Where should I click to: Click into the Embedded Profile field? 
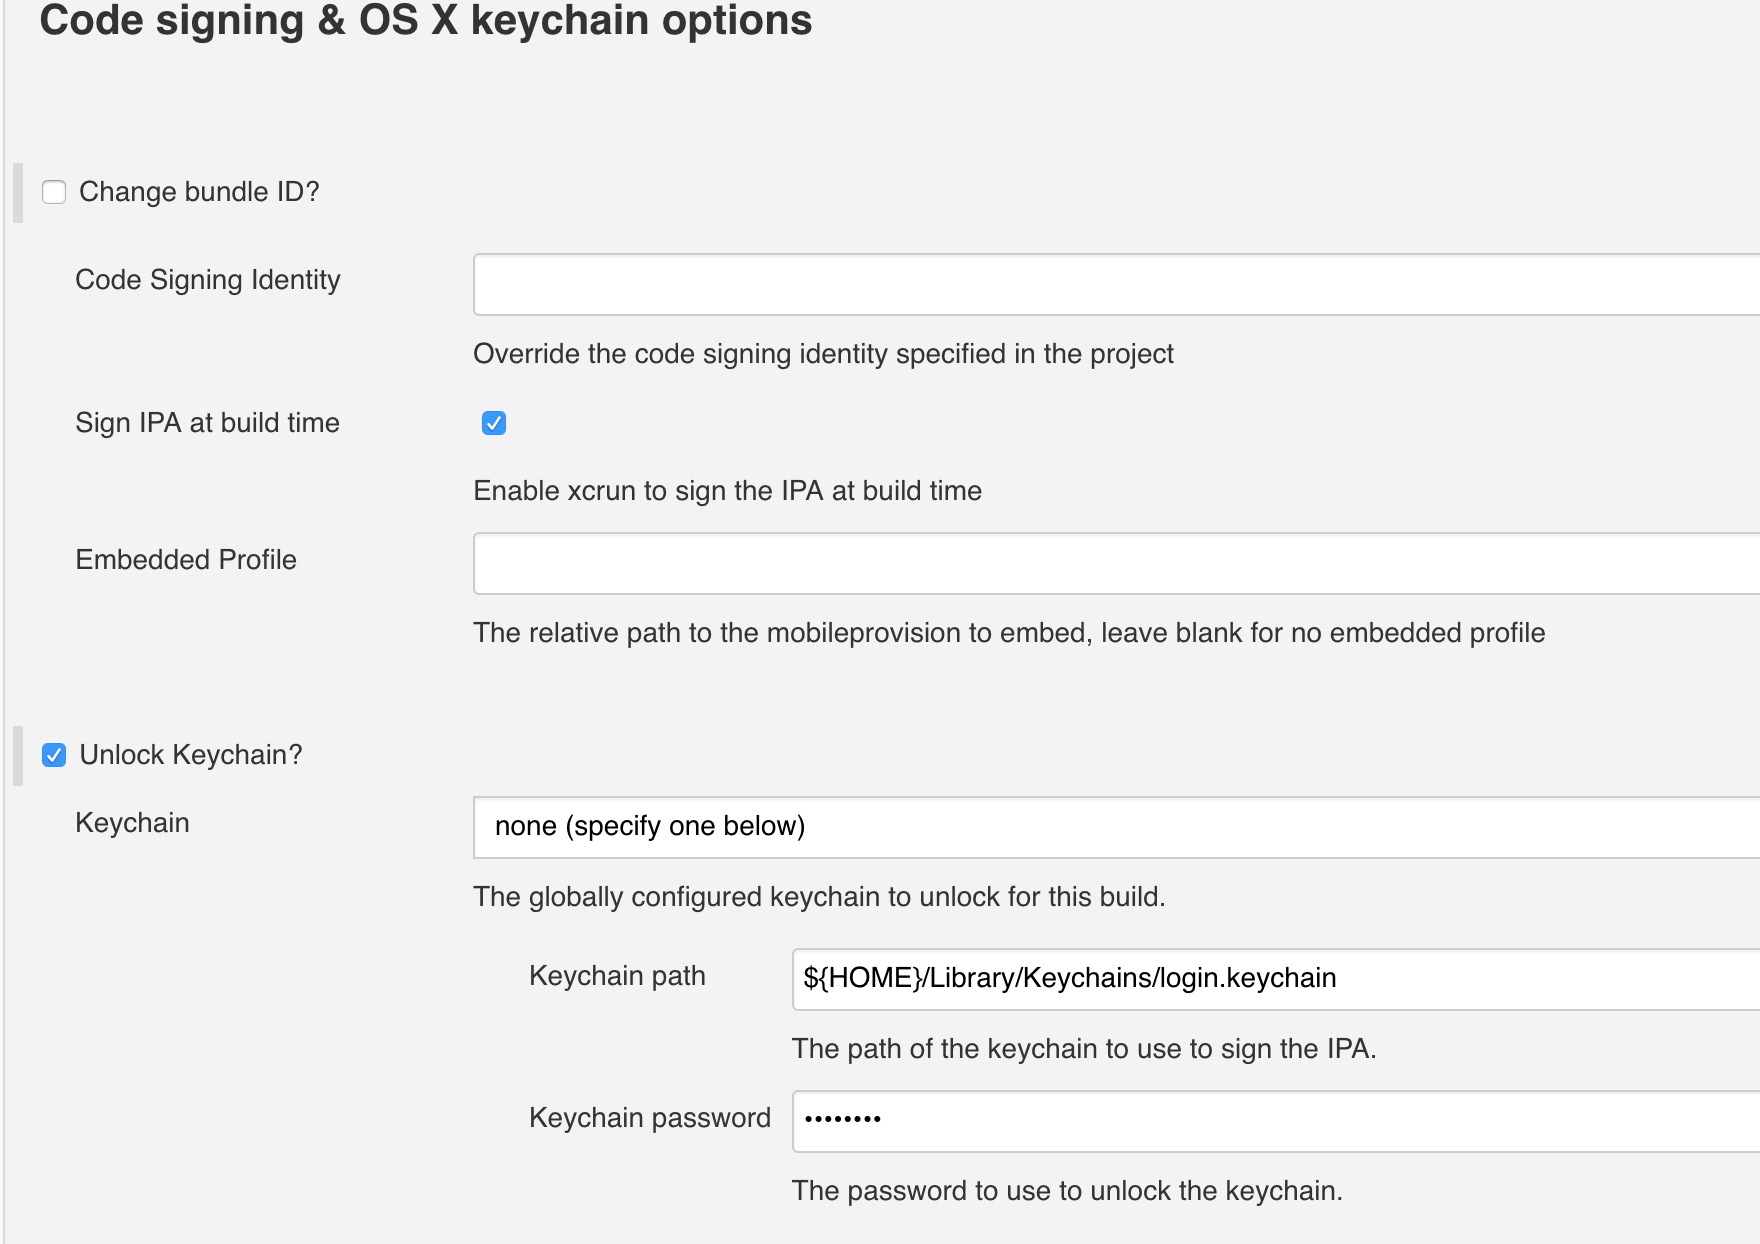coord(1115,564)
